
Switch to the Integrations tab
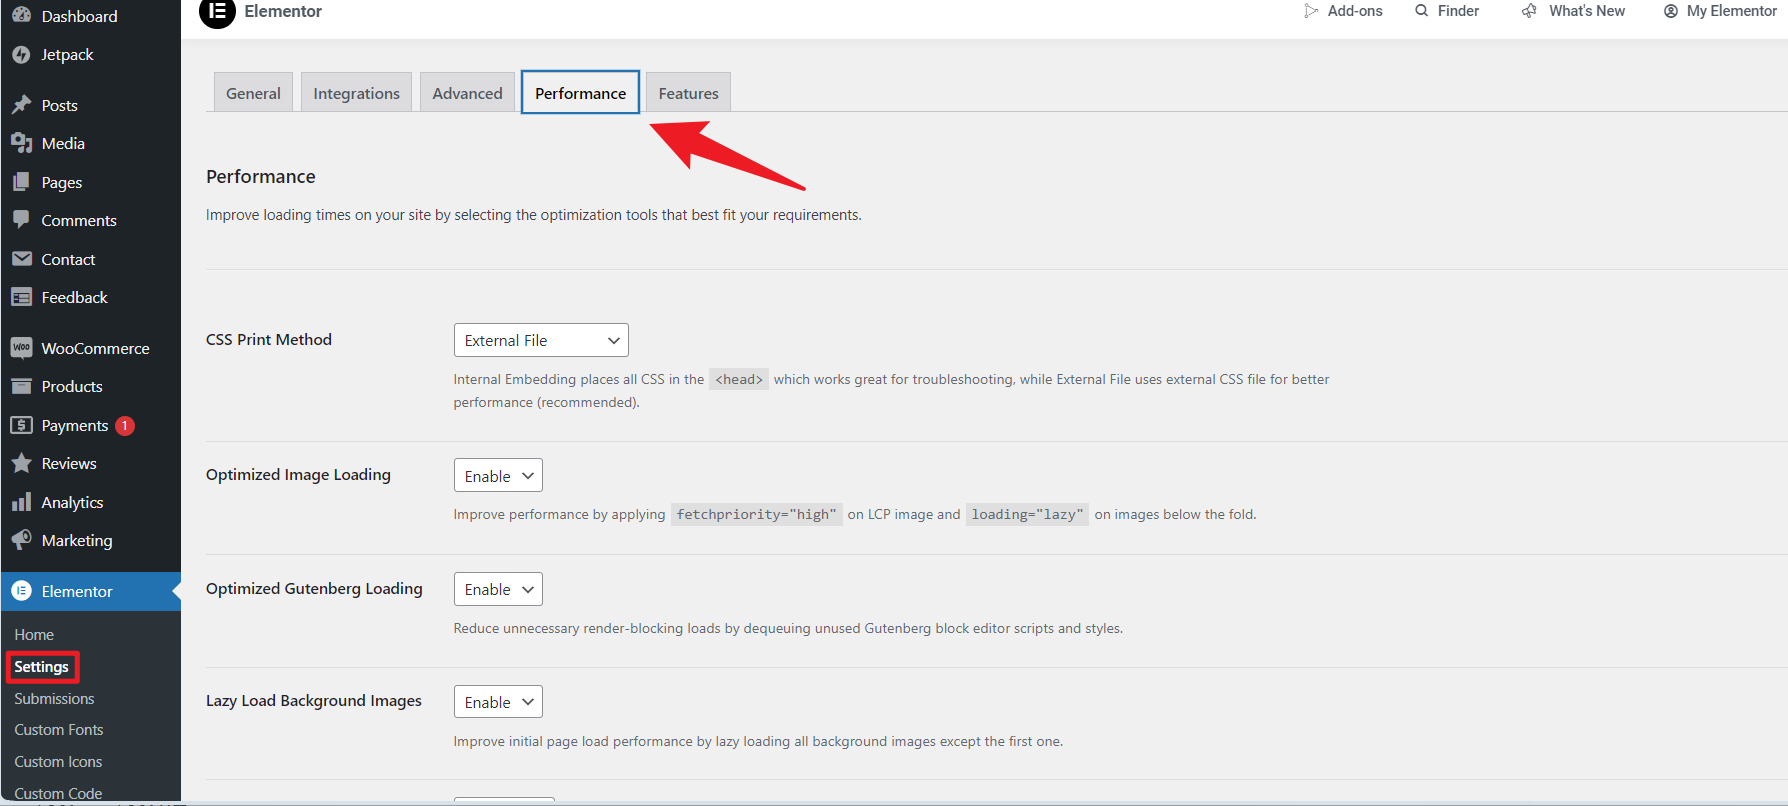[x=356, y=93]
